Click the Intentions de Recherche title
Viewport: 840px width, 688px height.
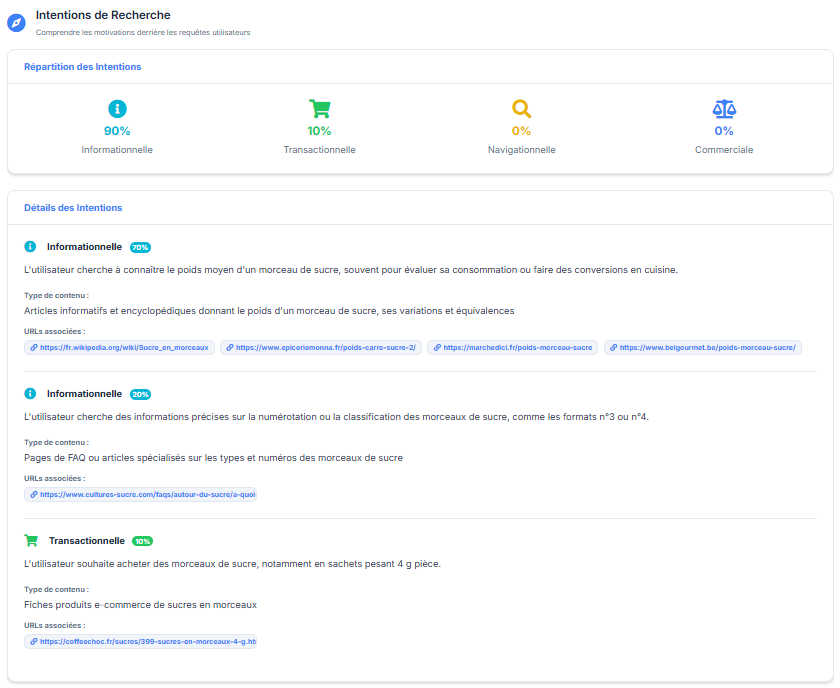pos(103,15)
